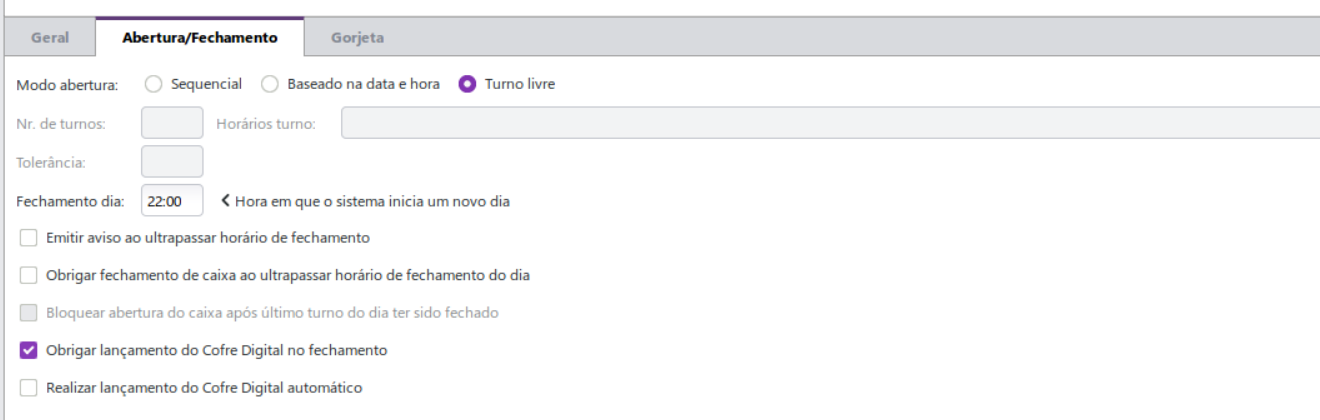Viewport: 1320px width, 420px height.
Task: Enable Emitir aviso ao ultrapassar horário checkbox
Action: coord(28,238)
